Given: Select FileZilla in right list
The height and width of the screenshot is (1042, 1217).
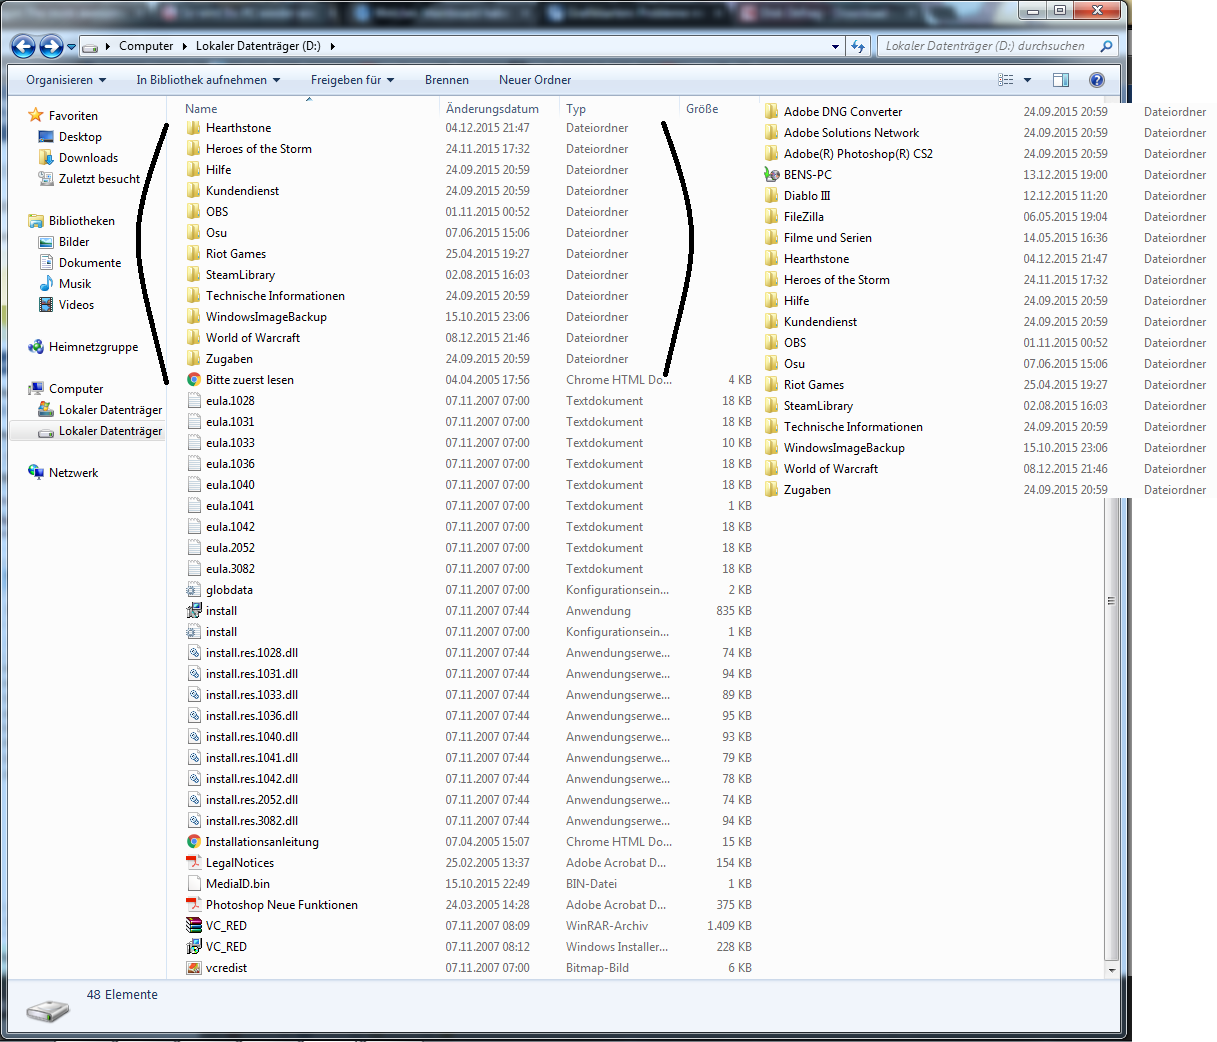Looking at the screenshot, I should (804, 217).
